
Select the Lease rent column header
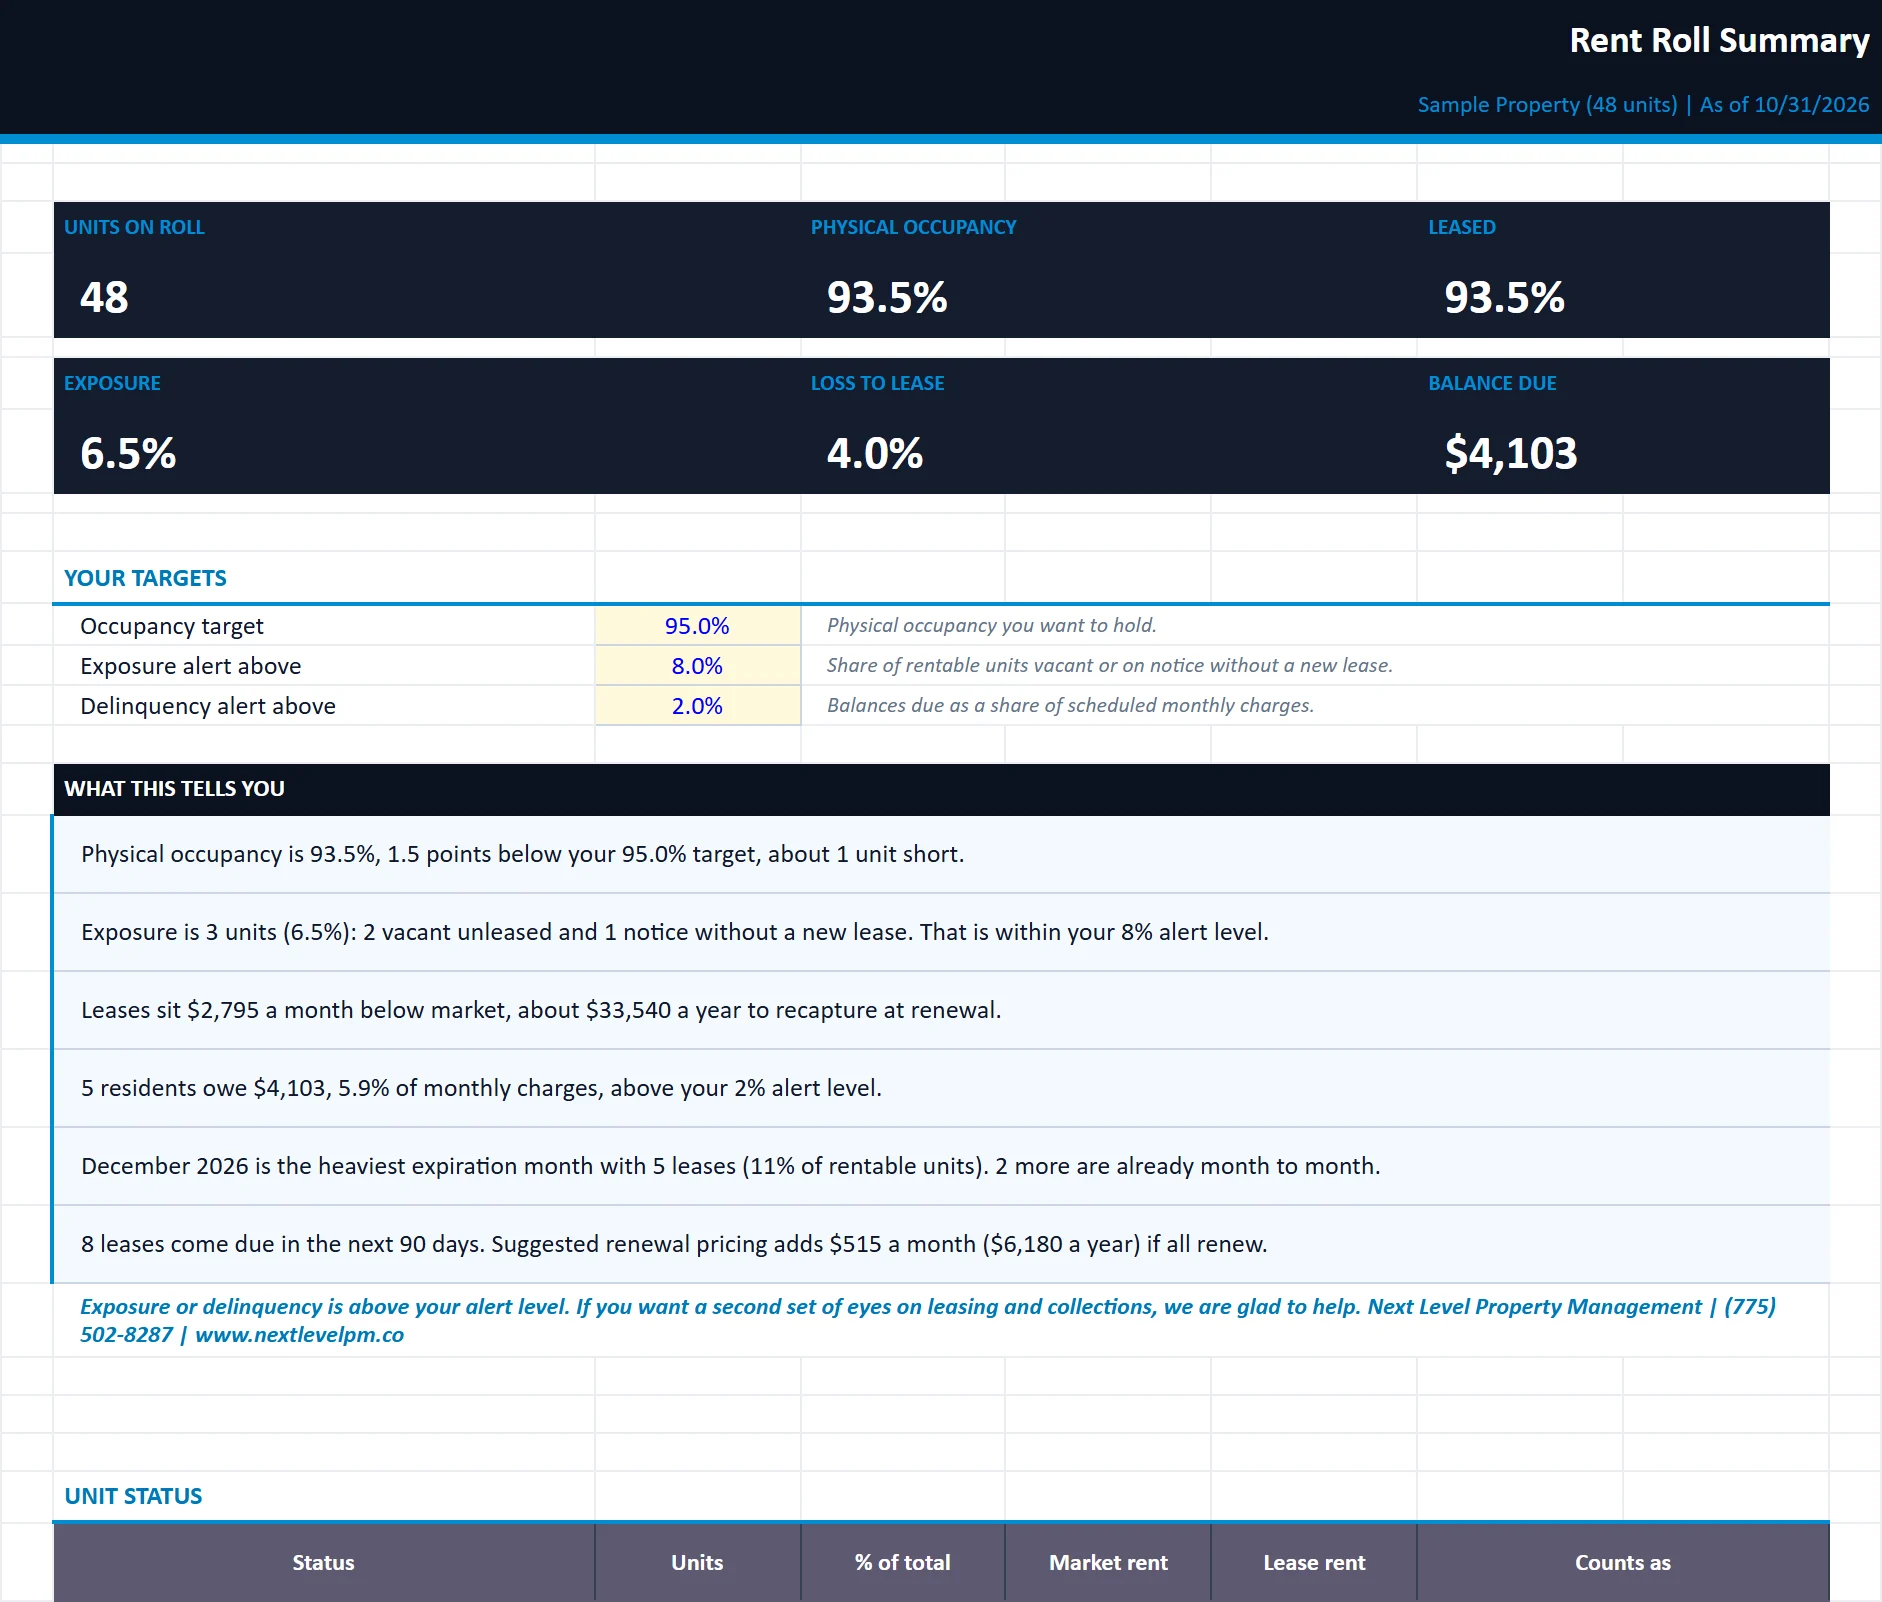tap(1314, 1562)
